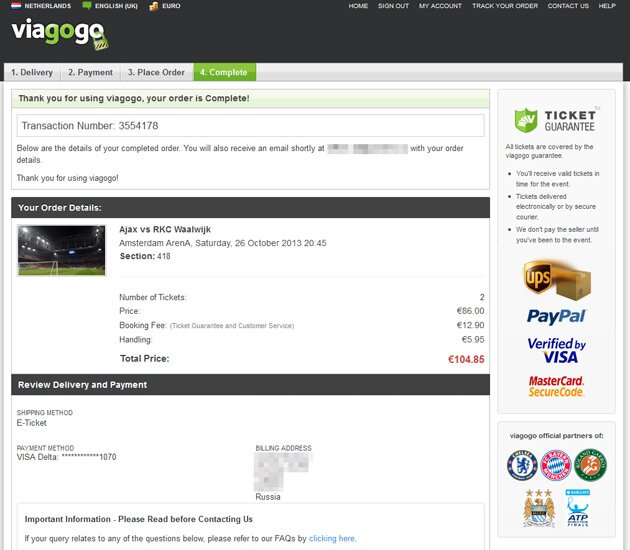Image resolution: width=630 pixels, height=550 pixels.
Task: Go to My Account in top menu
Action: 440,6
